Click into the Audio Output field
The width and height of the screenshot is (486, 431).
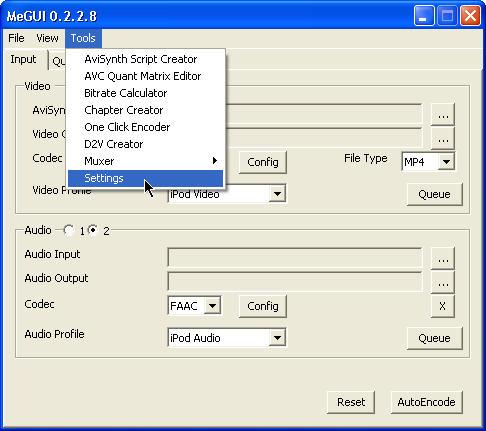pos(295,281)
